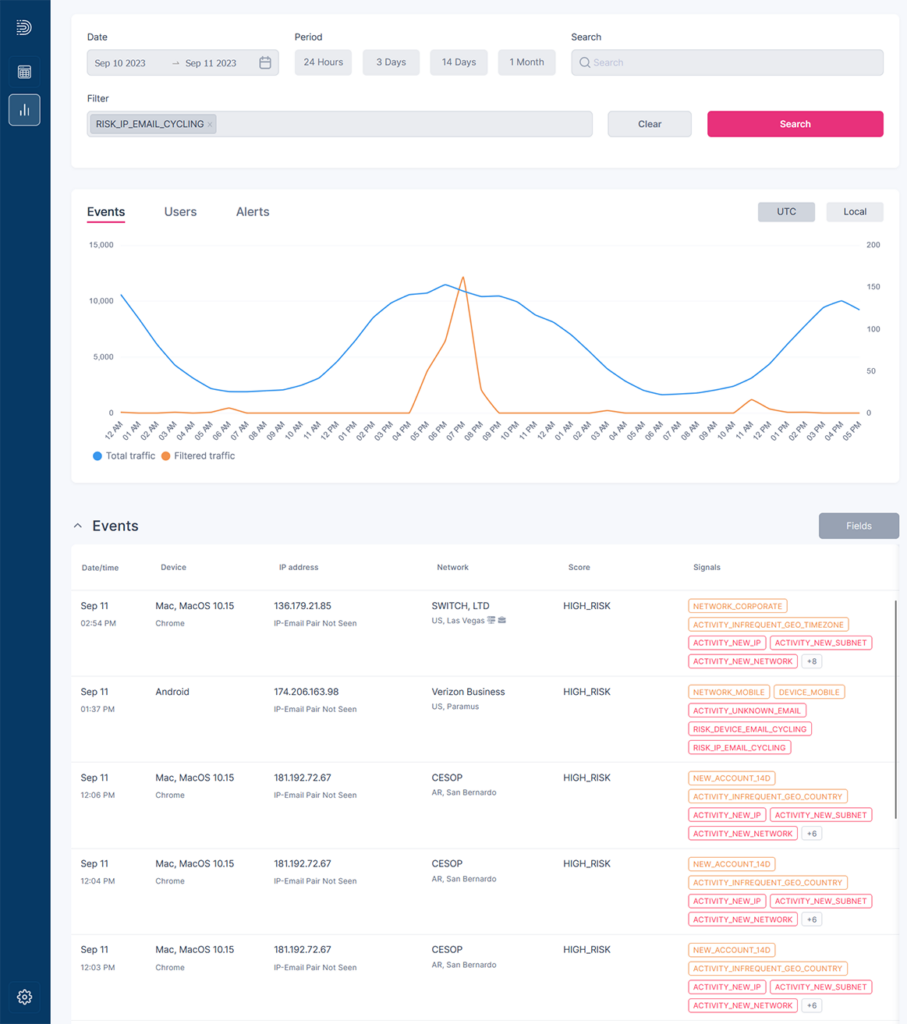Image resolution: width=907 pixels, height=1024 pixels.
Task: Switch chart time to UTC
Action: [786, 212]
